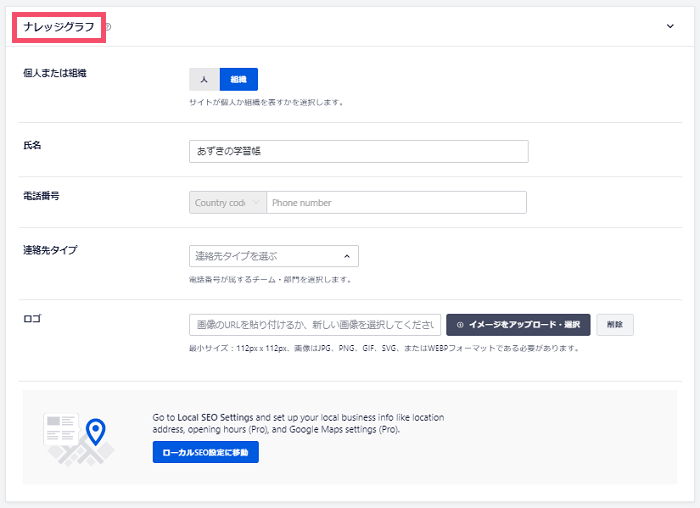Click ローカルSEO設定に移動 button
Viewport: 700px width, 508px height.
coord(206,452)
